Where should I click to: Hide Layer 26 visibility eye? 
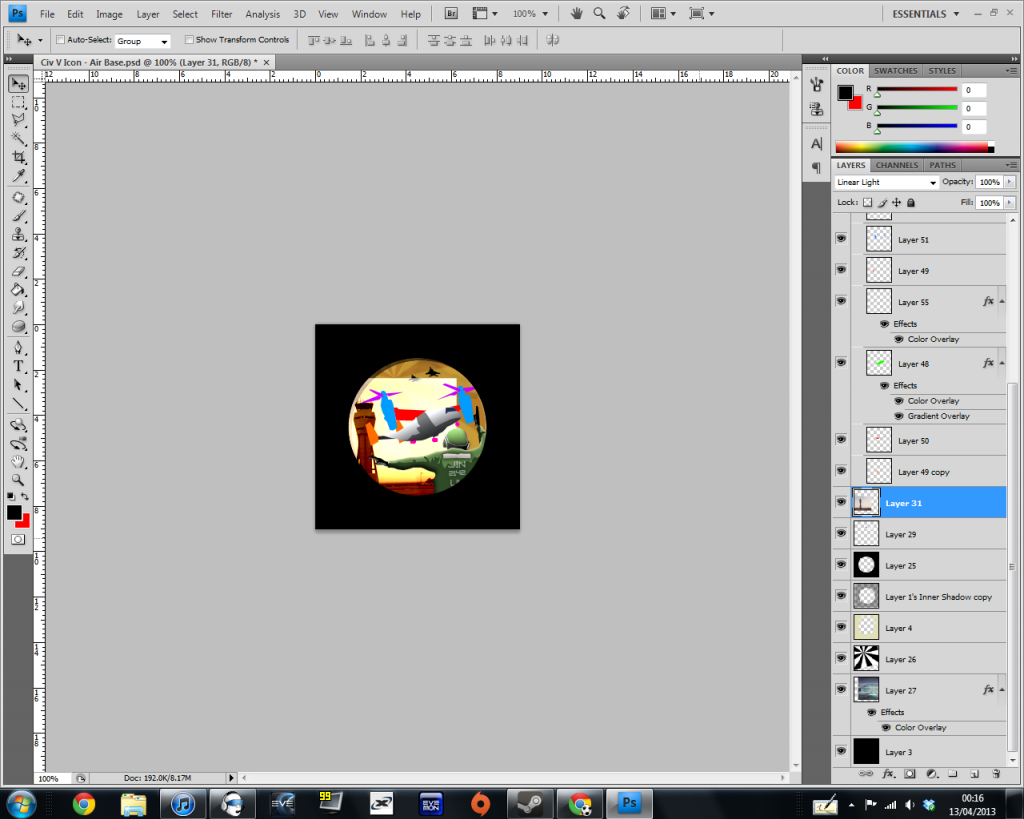coord(841,658)
